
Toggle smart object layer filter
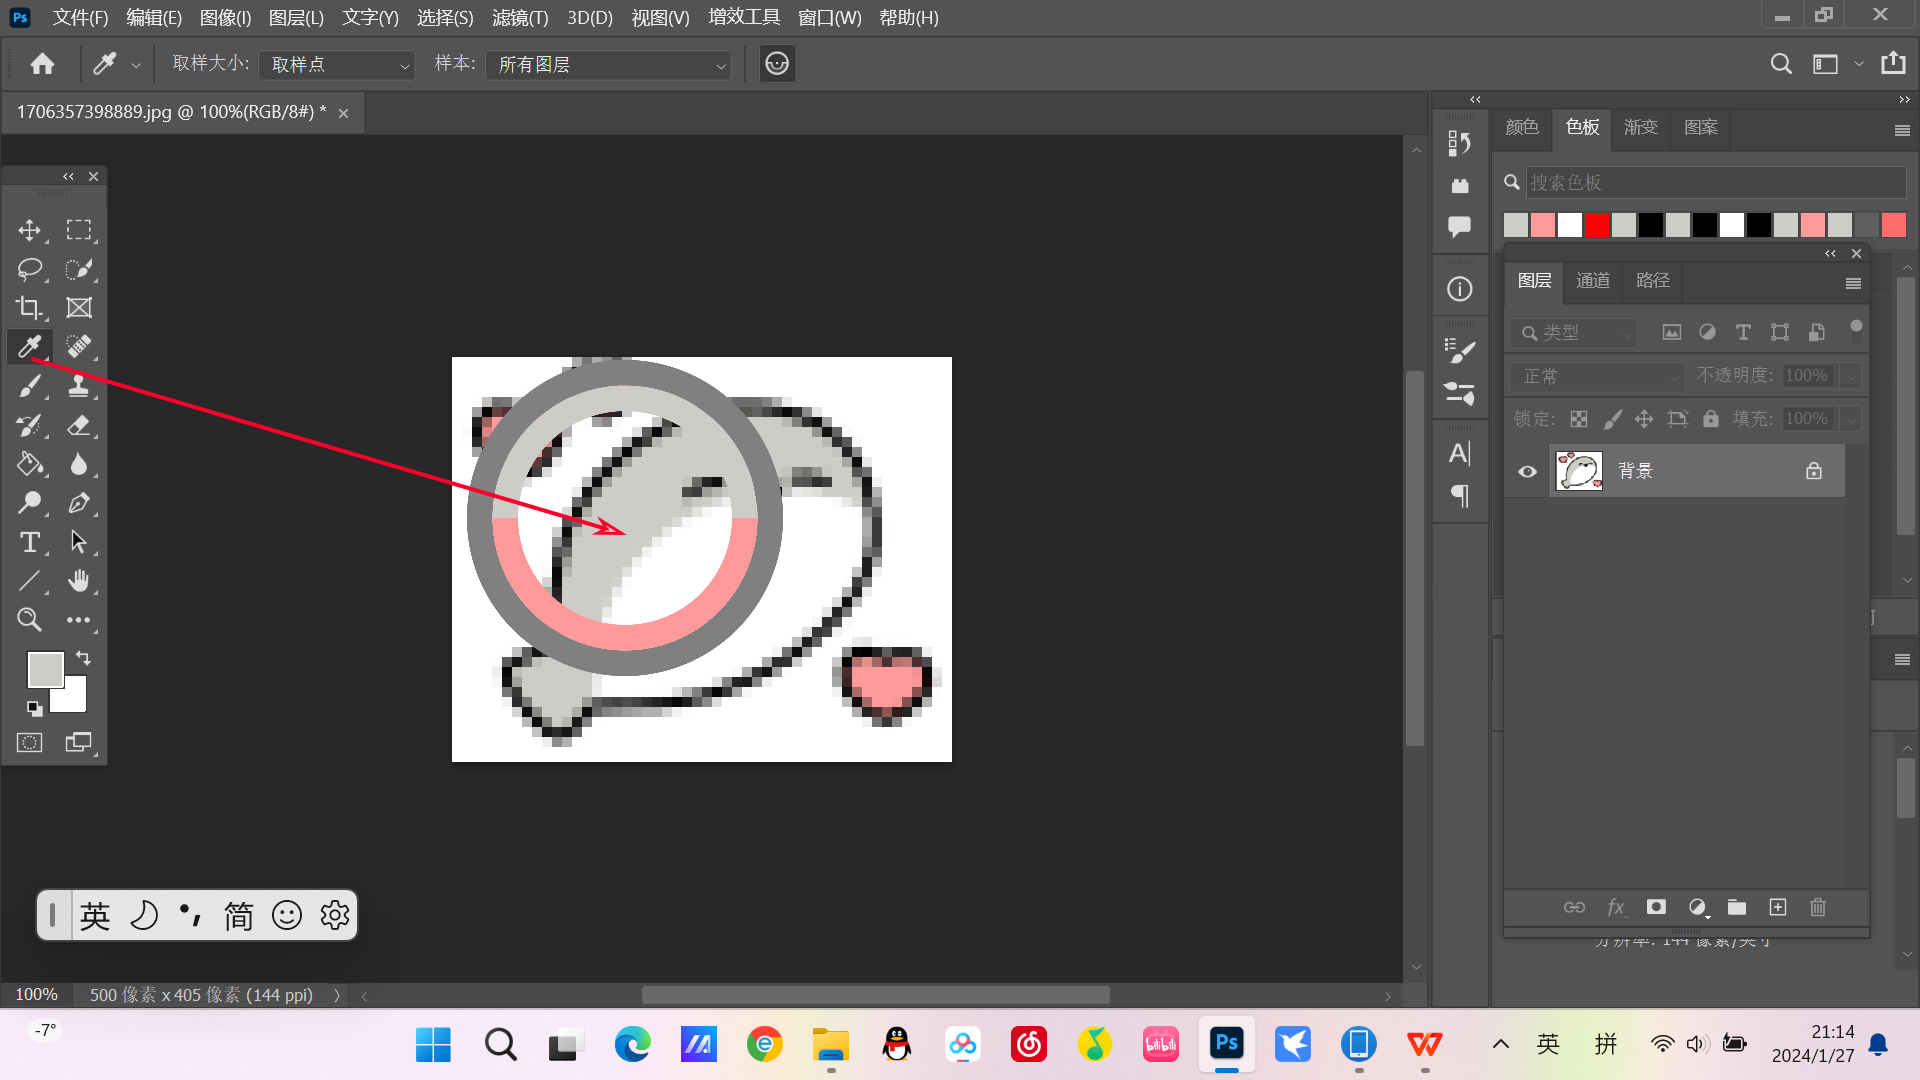click(x=1817, y=332)
